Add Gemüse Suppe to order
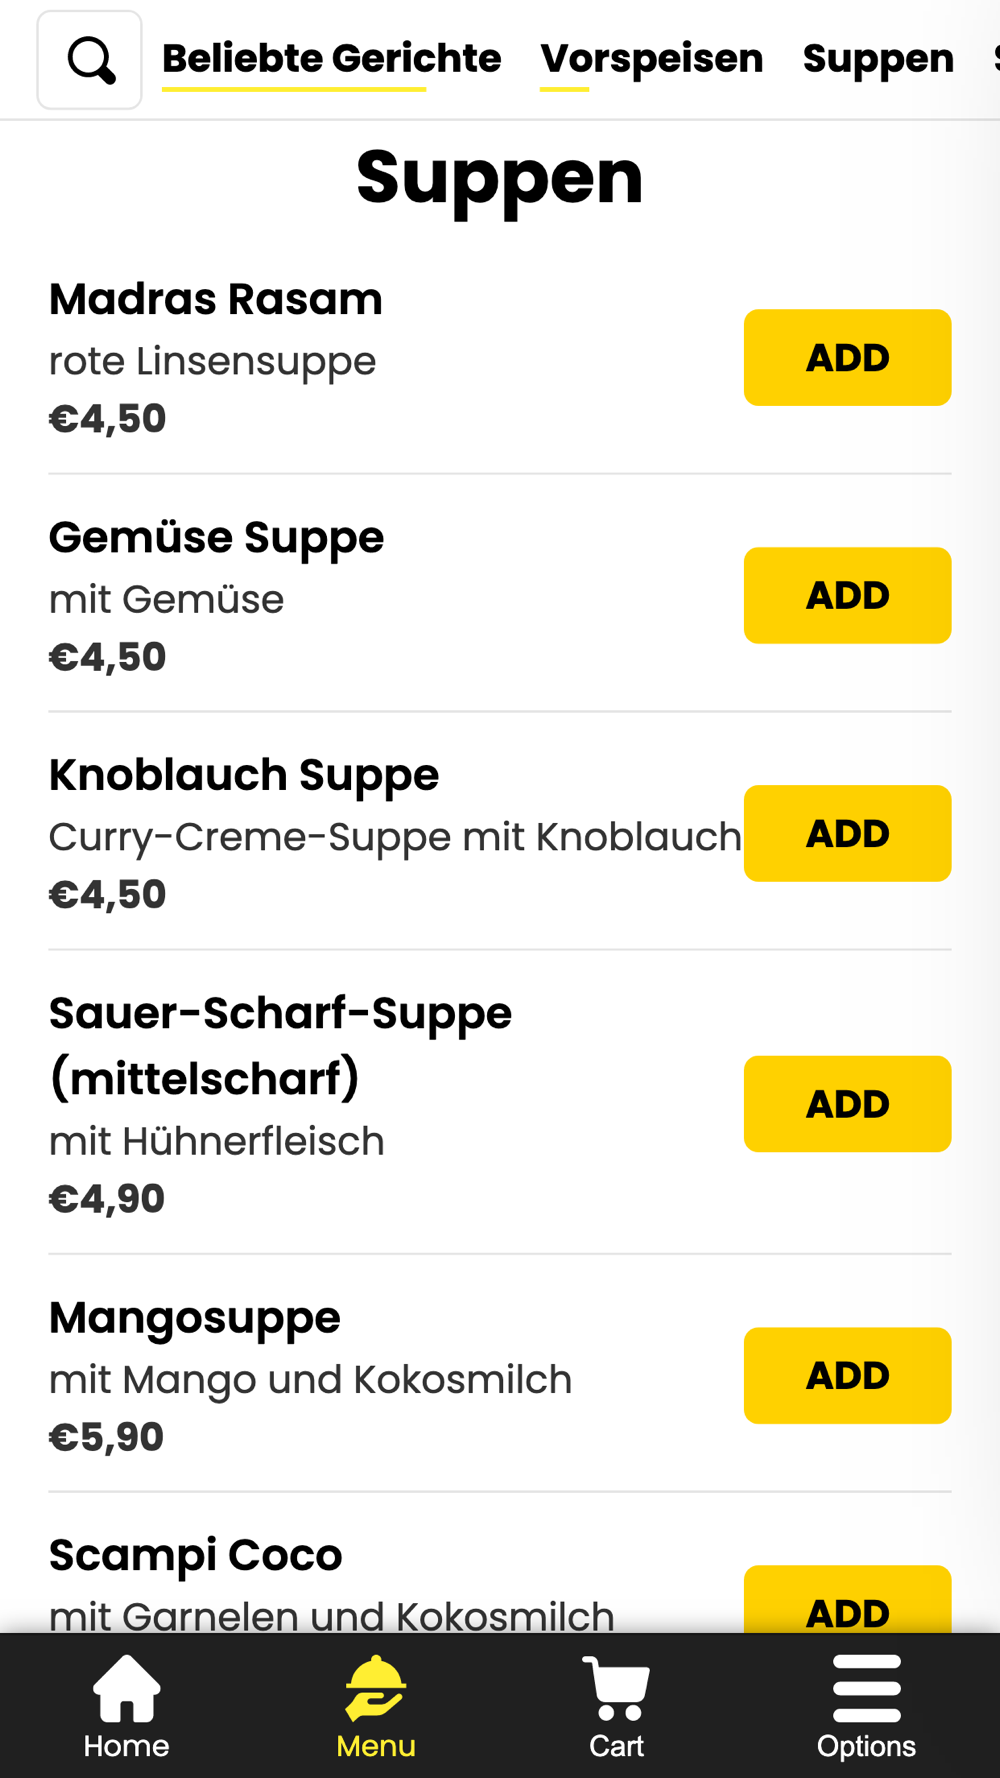Screen dimensions: 1000x1778 pos(847,596)
